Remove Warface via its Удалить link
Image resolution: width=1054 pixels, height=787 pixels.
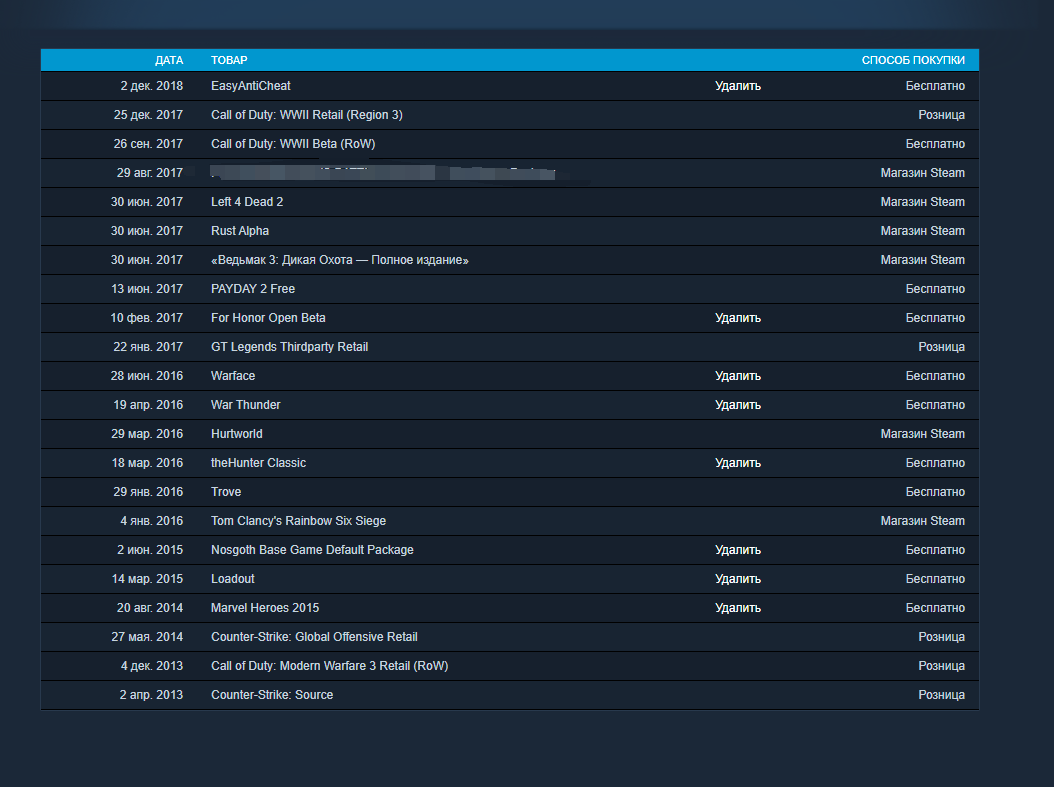pos(737,376)
